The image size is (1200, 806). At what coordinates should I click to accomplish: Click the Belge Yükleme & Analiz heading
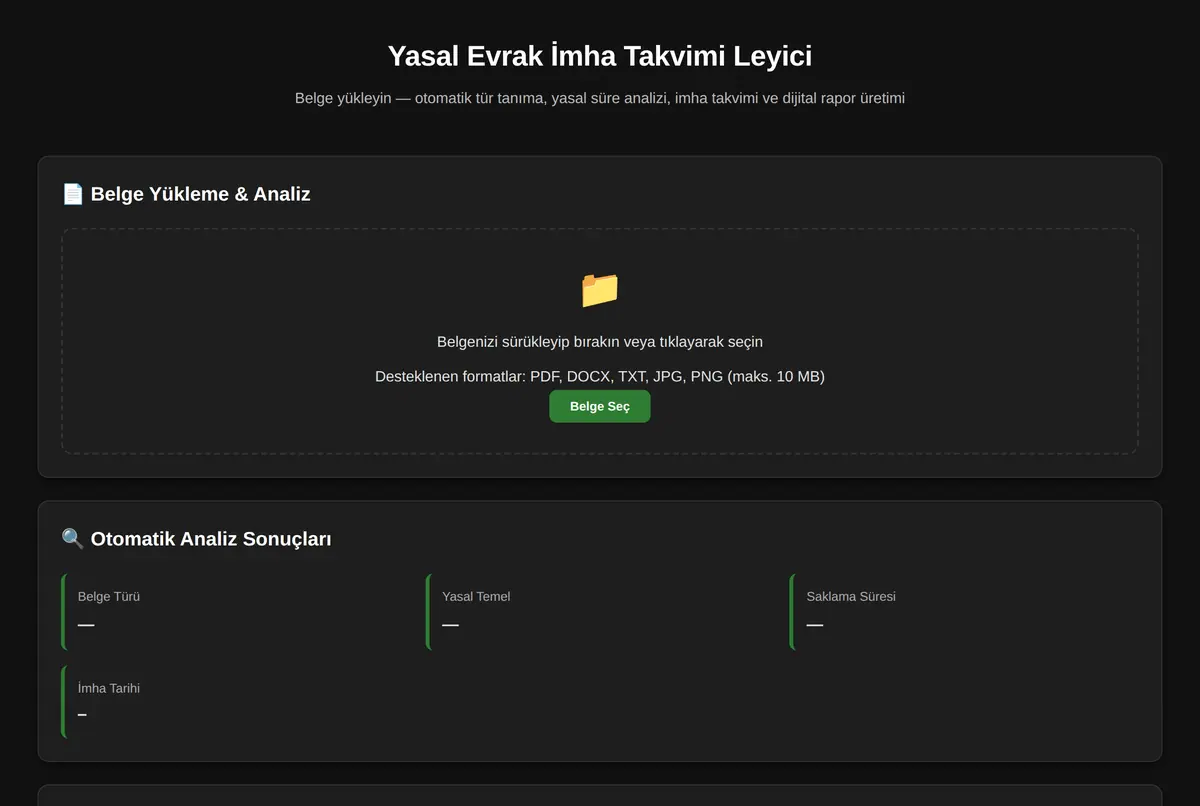186,194
